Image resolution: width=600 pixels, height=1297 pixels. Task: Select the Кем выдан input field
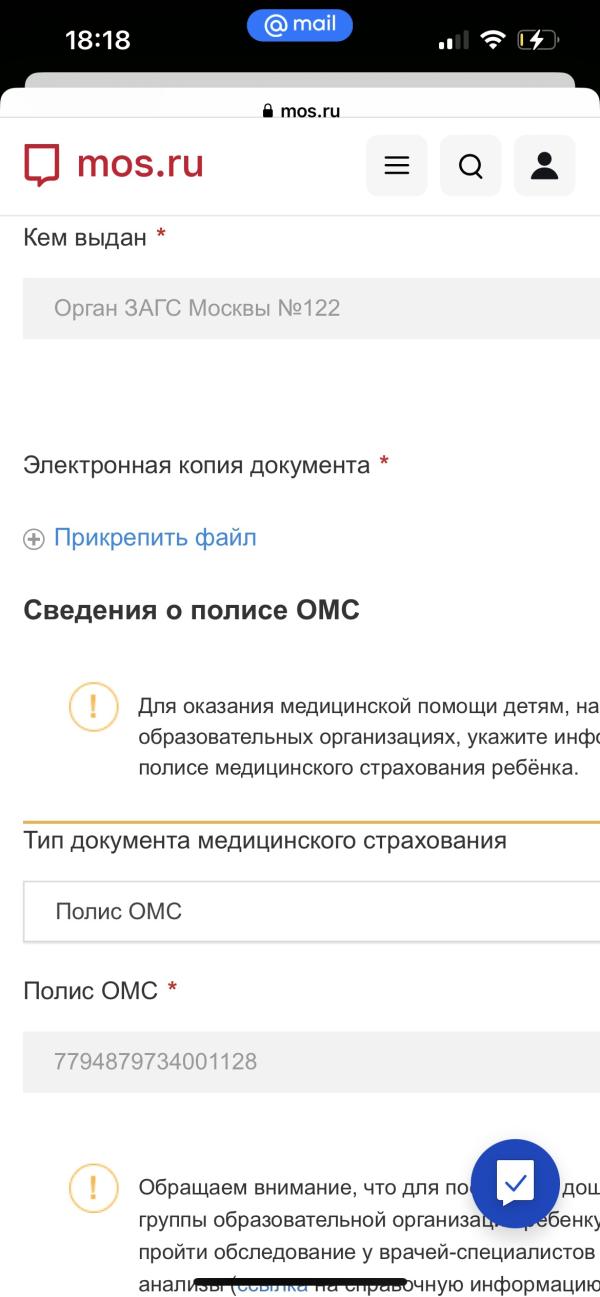click(x=311, y=308)
